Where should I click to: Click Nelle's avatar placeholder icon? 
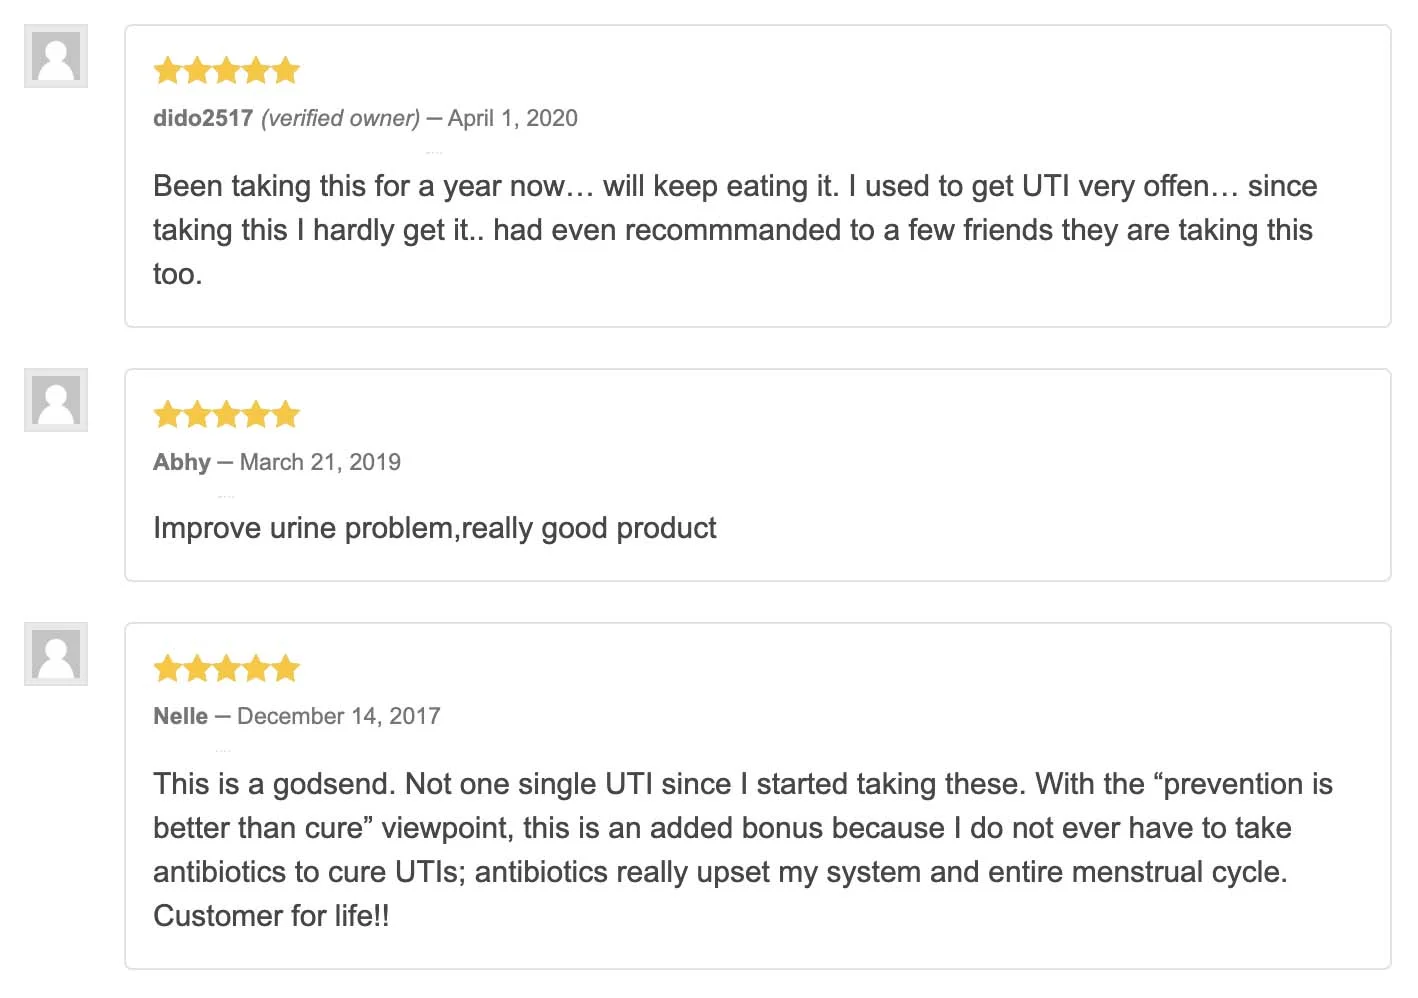56,654
